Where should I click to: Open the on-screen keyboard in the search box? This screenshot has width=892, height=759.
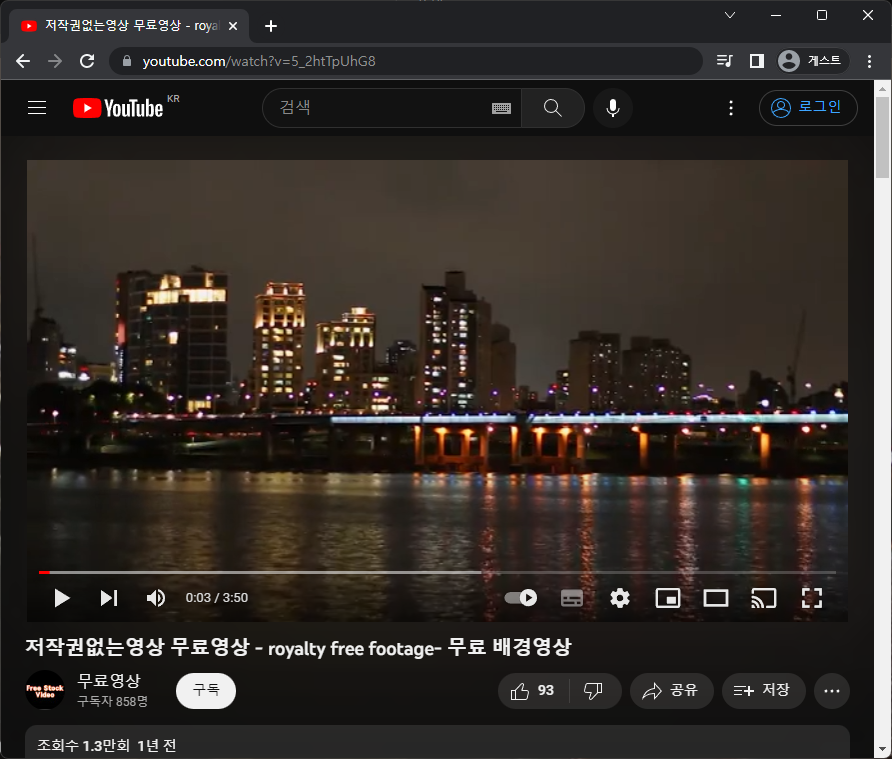click(501, 107)
